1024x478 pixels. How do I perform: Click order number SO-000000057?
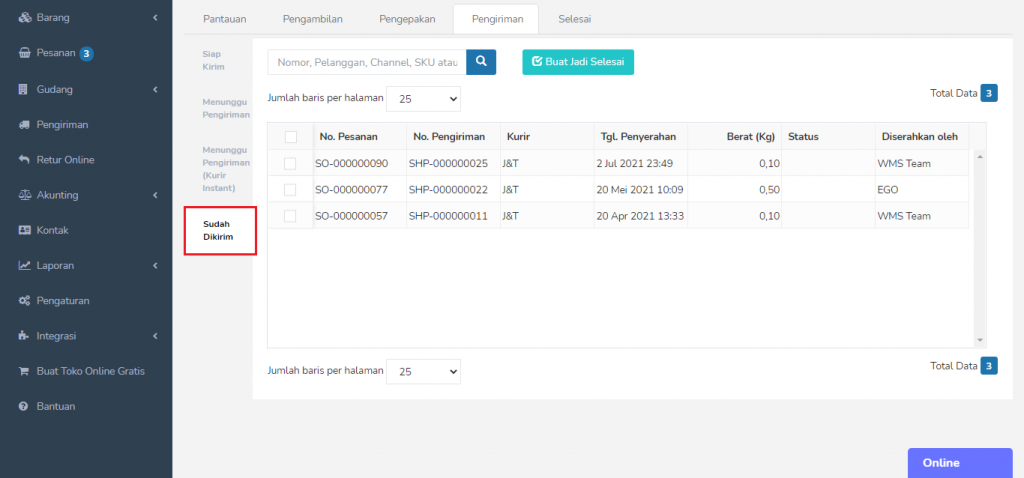(351, 216)
